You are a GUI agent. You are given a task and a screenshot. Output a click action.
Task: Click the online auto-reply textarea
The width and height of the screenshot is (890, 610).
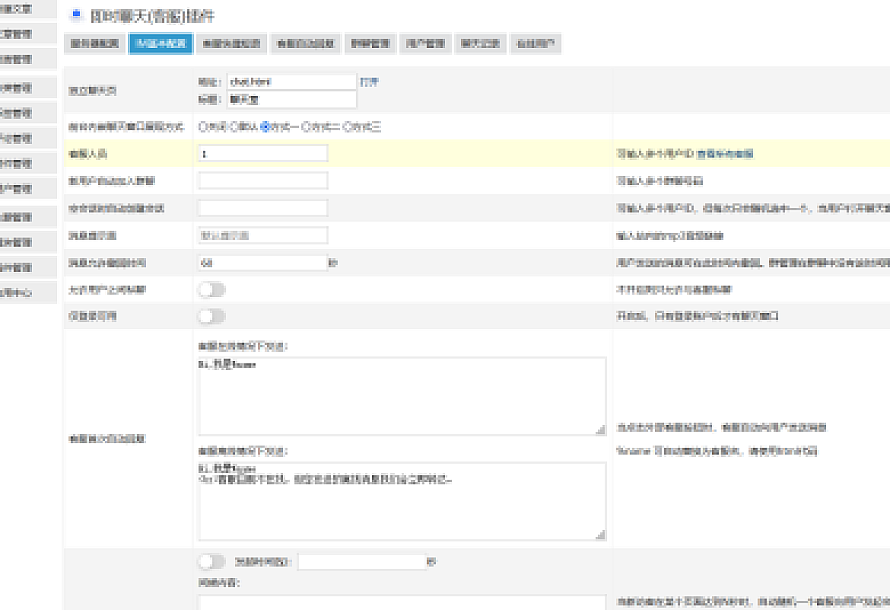(x=401, y=396)
